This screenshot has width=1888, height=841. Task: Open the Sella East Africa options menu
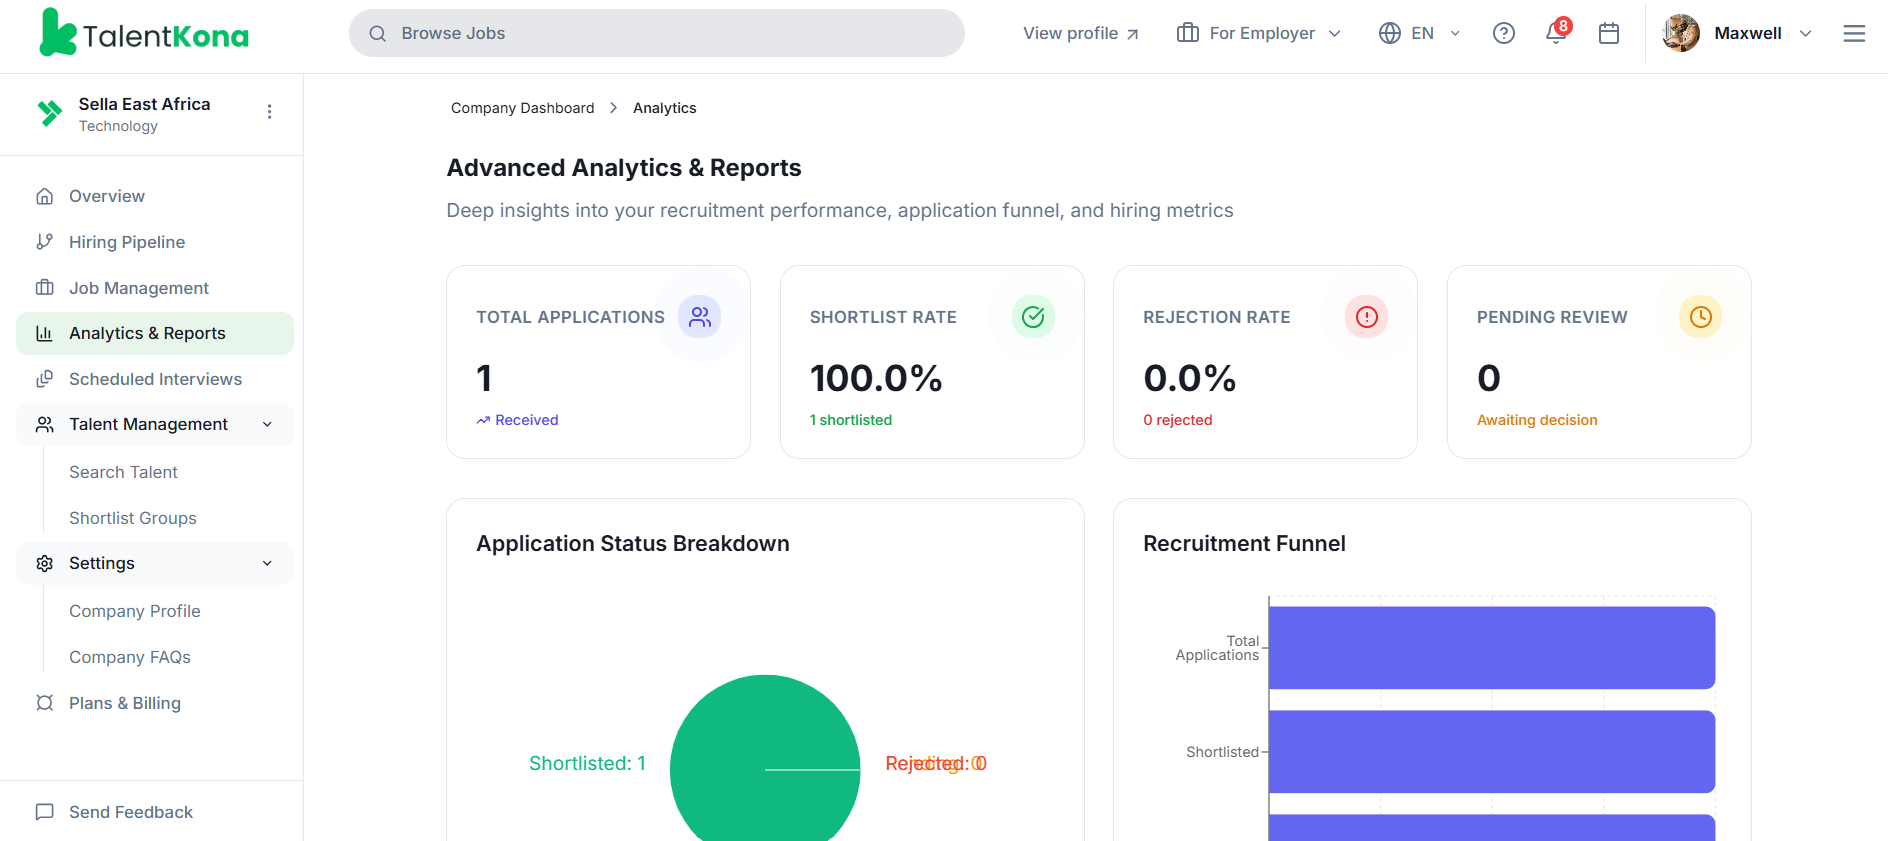(x=269, y=112)
